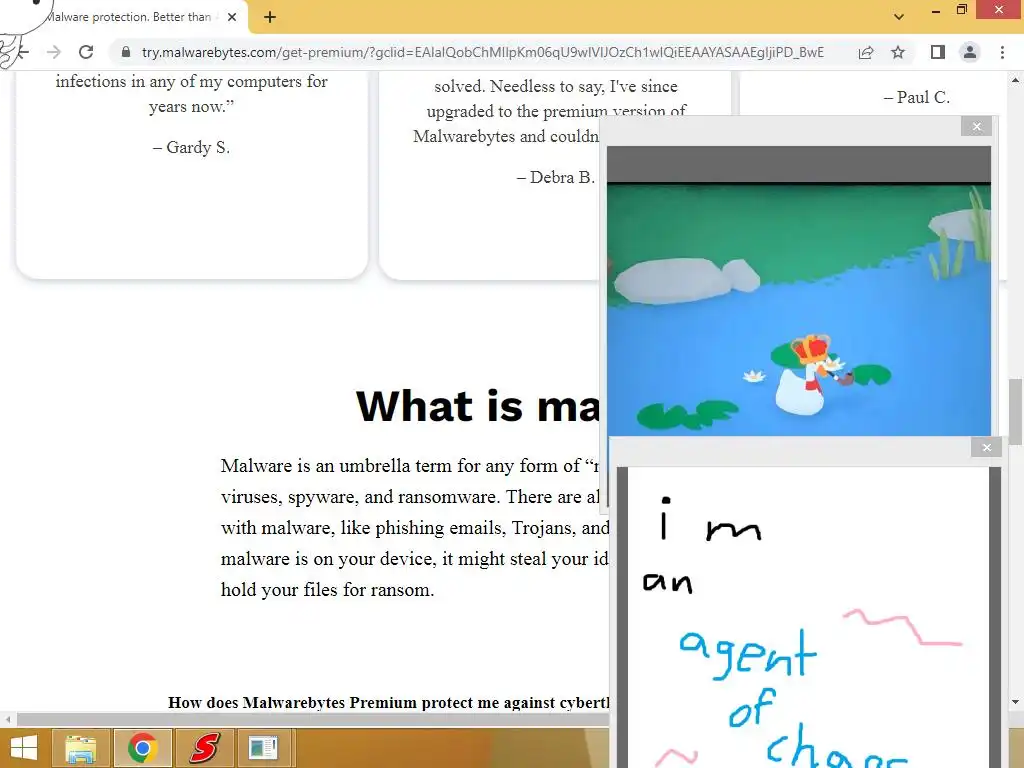Go forward in browser history
The image size is (1024, 768).
tap(54, 52)
